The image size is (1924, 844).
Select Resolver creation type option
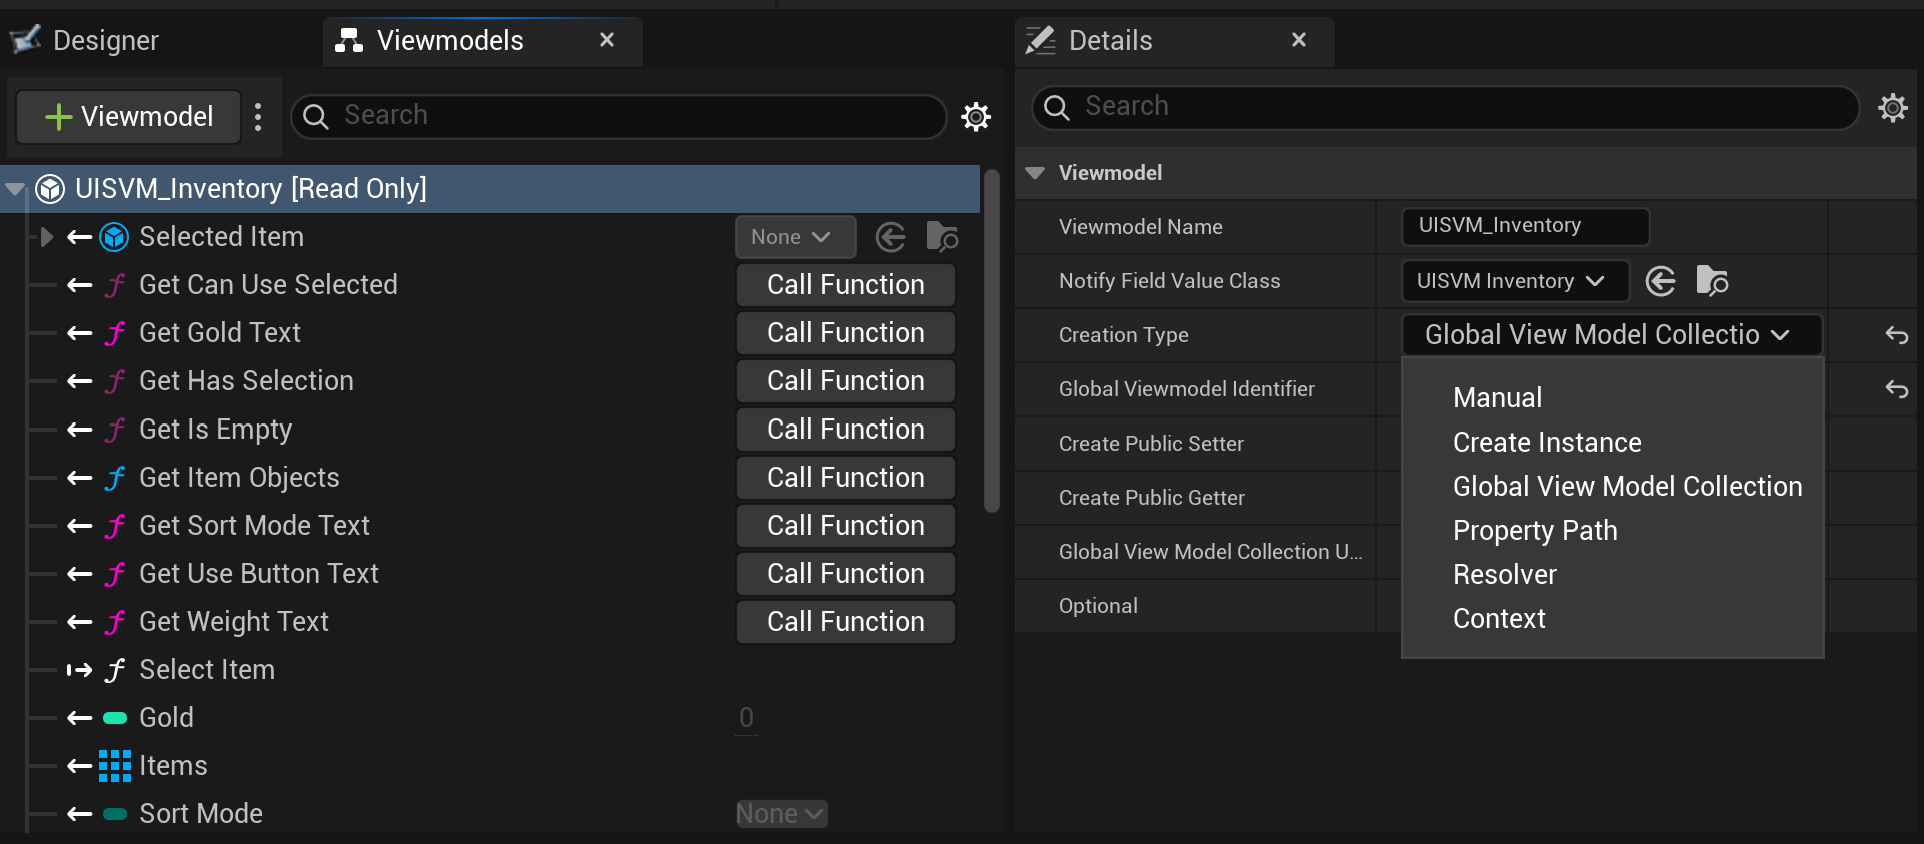coord(1505,574)
